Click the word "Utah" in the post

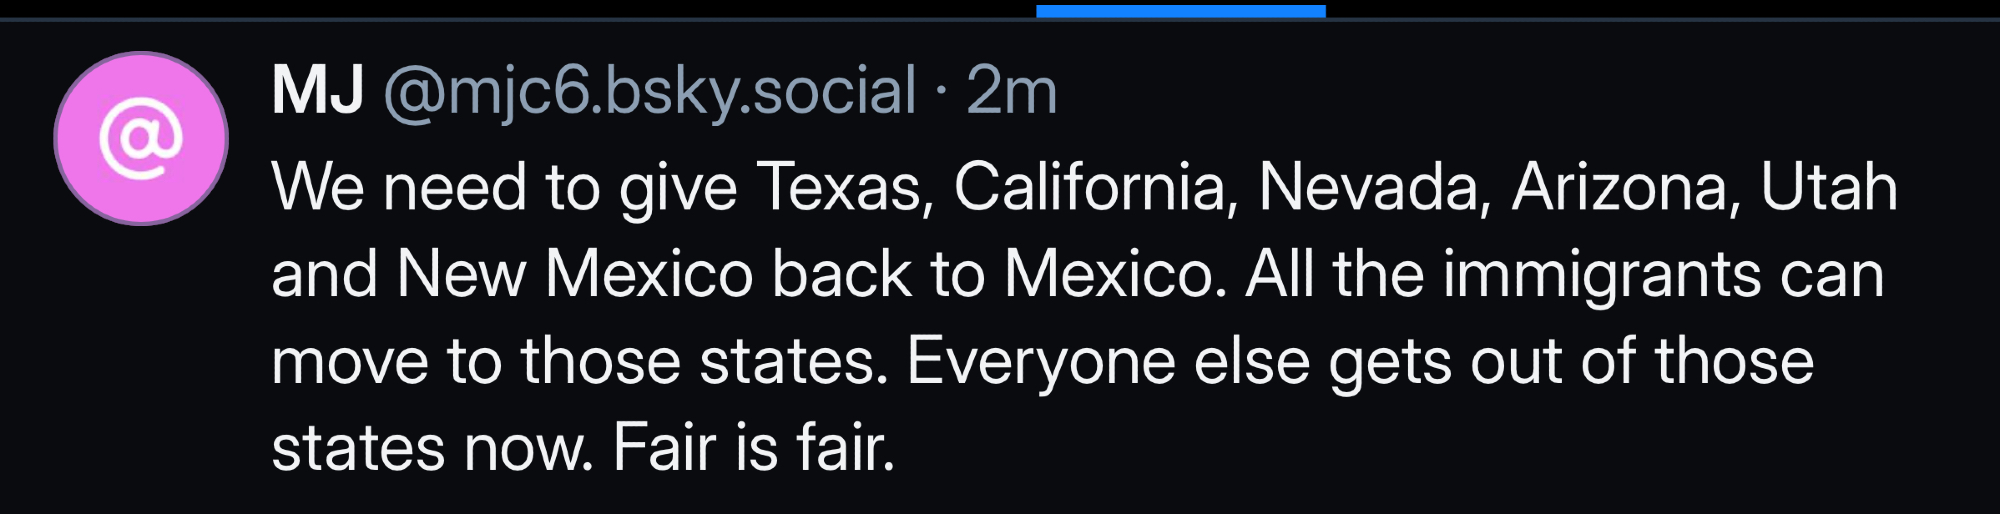(x=1828, y=187)
